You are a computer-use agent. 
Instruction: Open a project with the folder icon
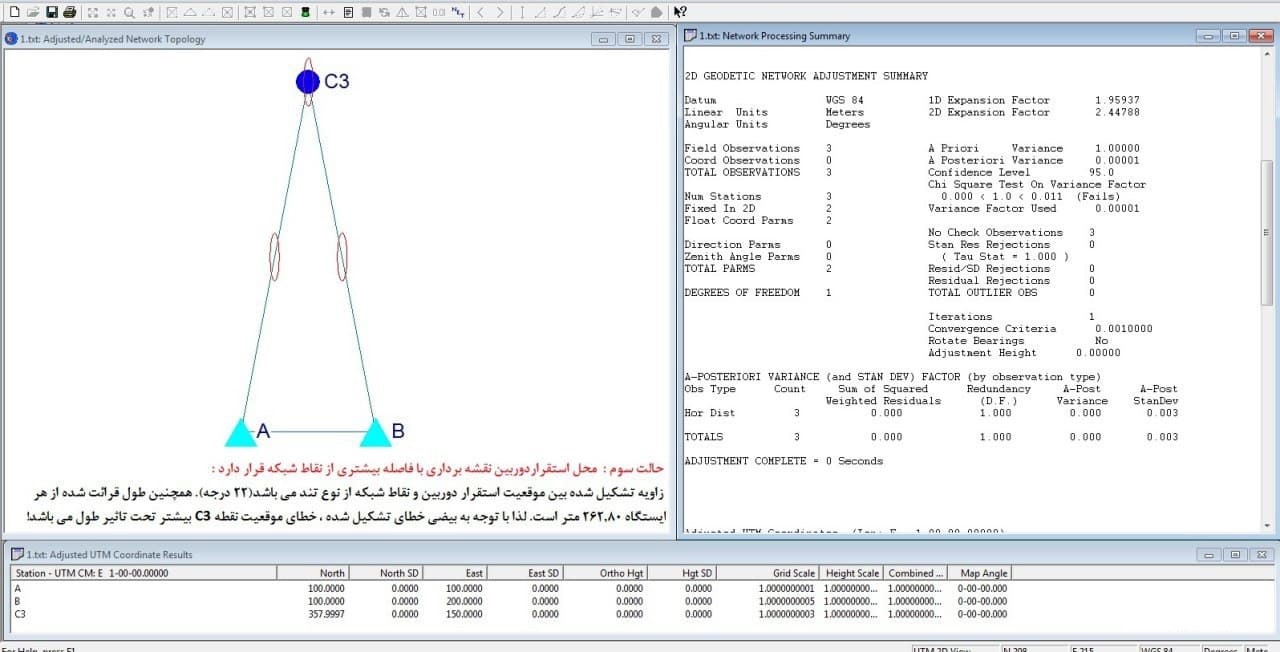(x=32, y=12)
